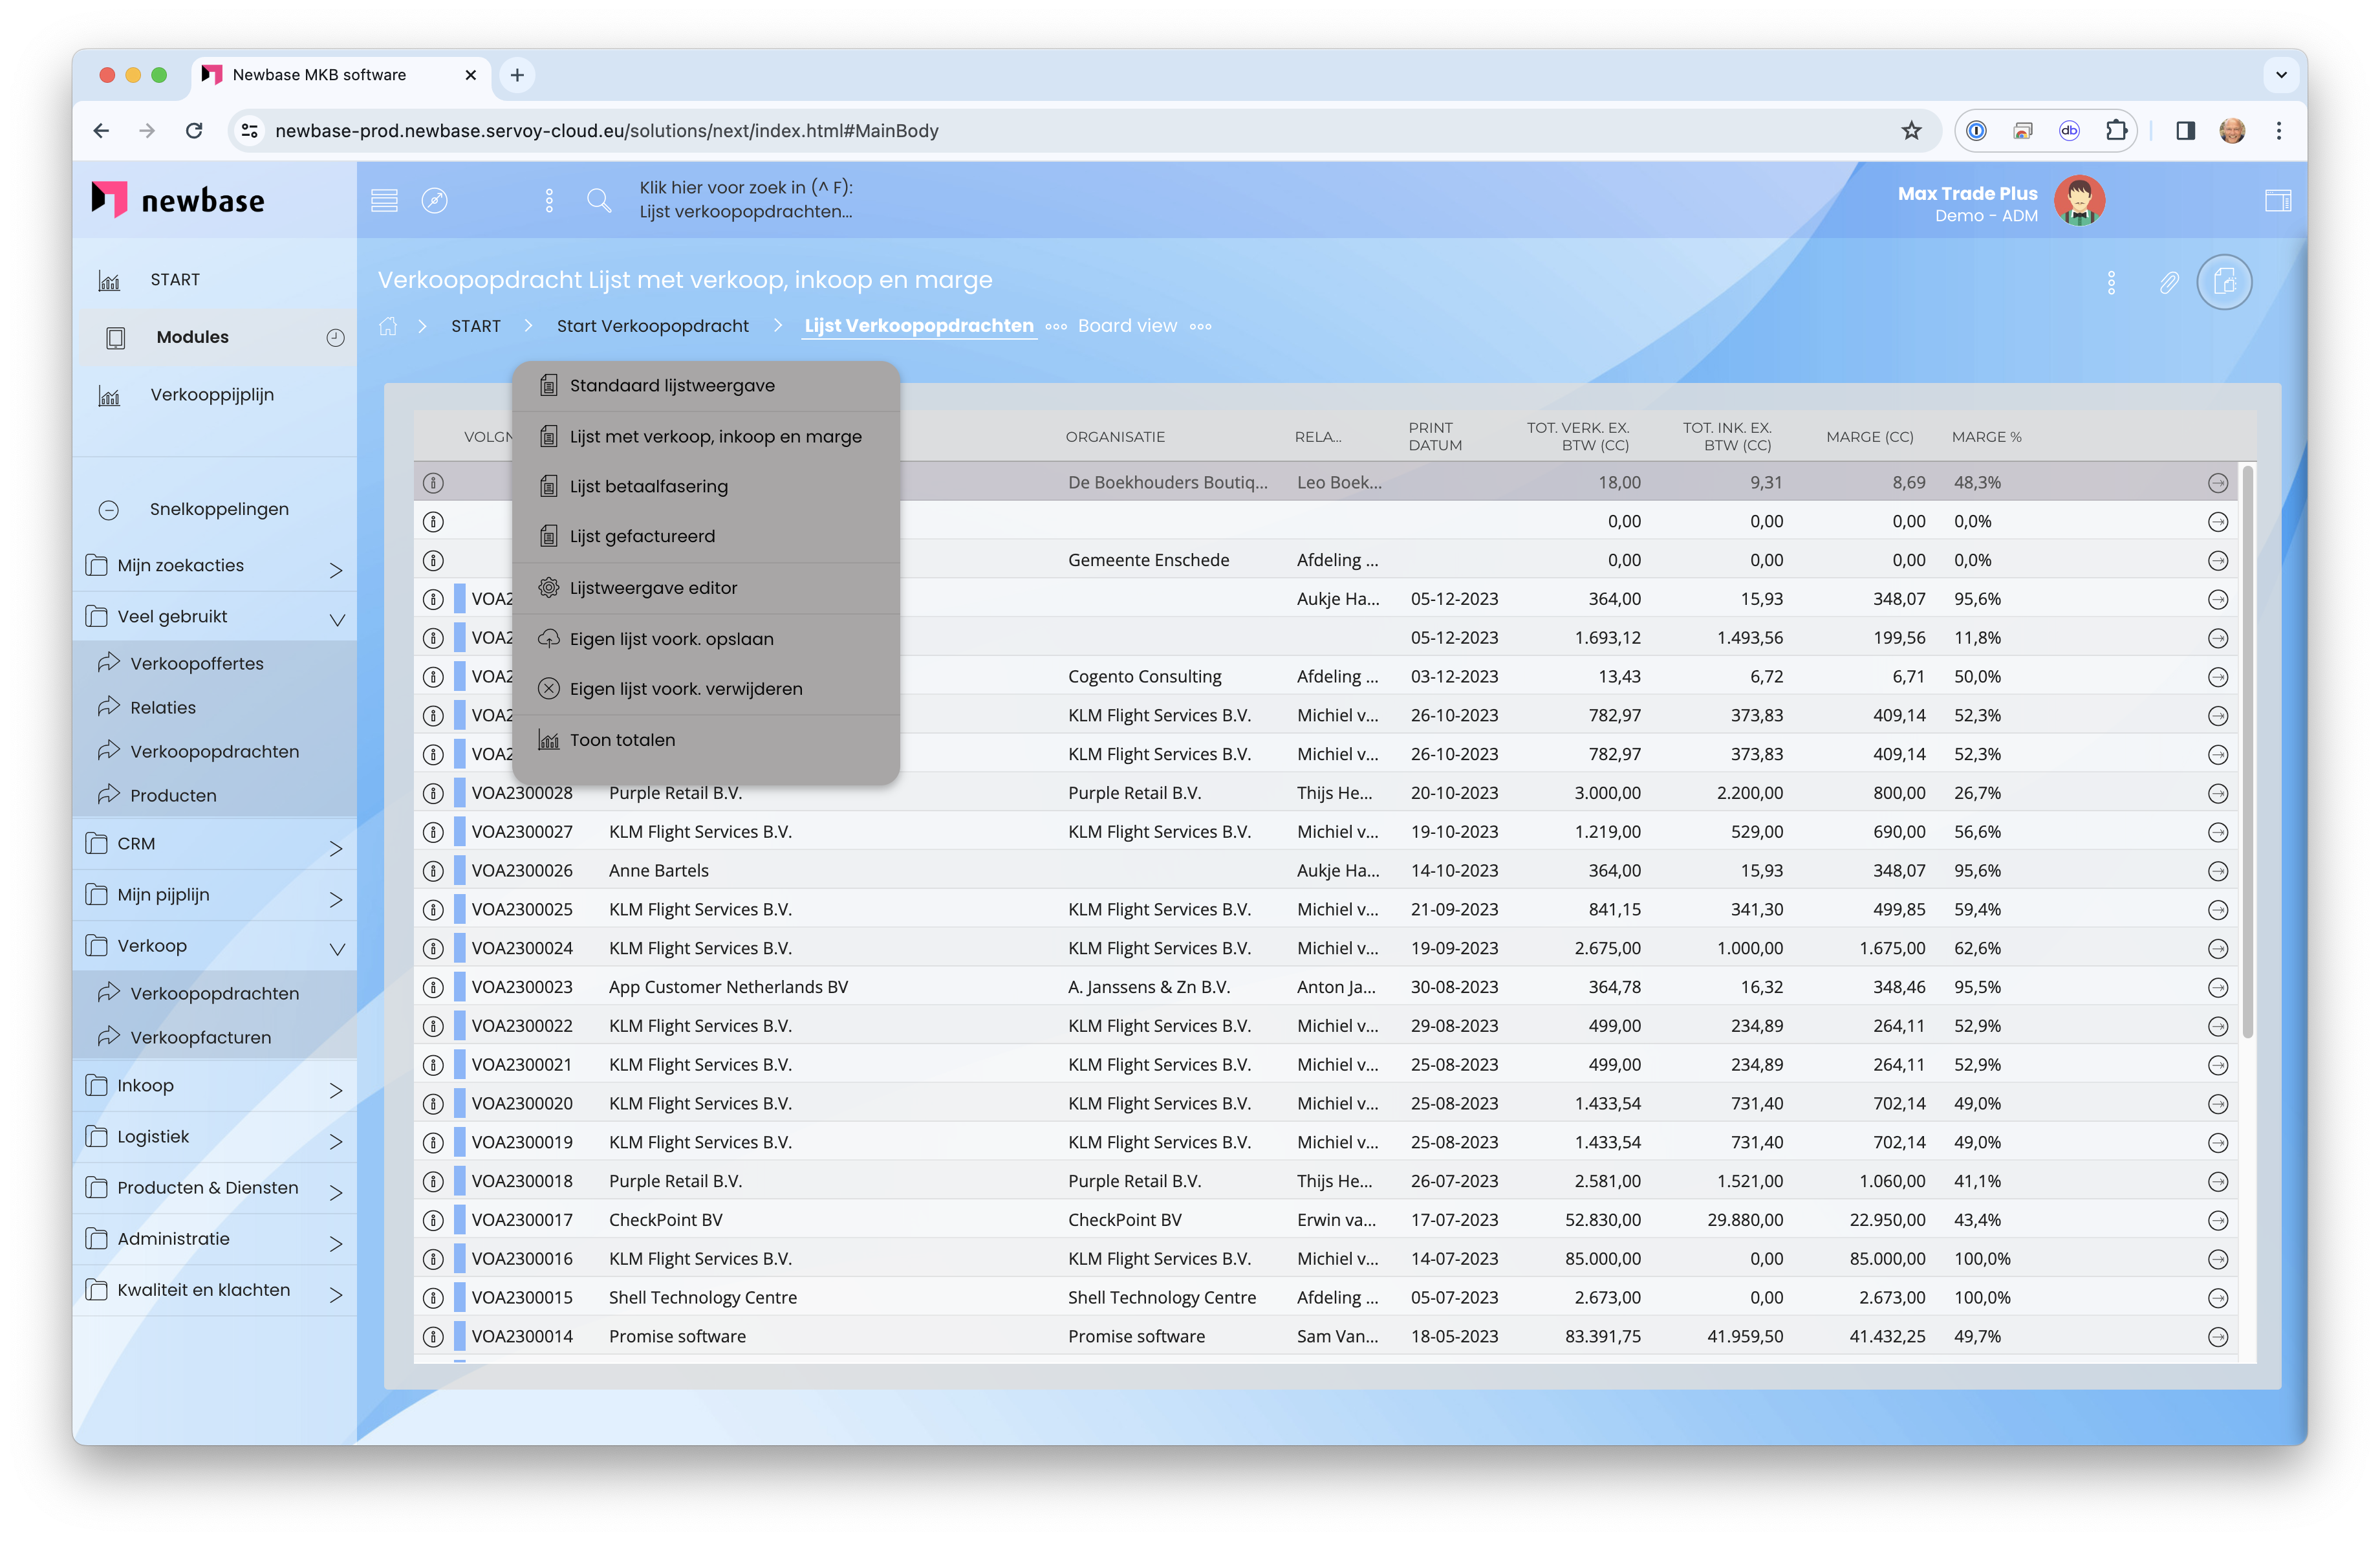This screenshot has width=2380, height=1541.
Task: Expand the Logistiek folder
Action: point(336,1140)
